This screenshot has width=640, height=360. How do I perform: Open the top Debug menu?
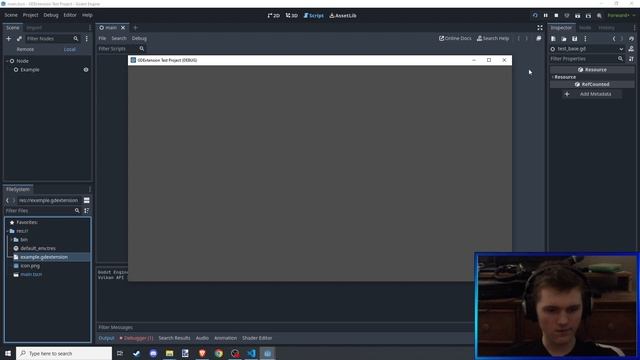(51, 15)
